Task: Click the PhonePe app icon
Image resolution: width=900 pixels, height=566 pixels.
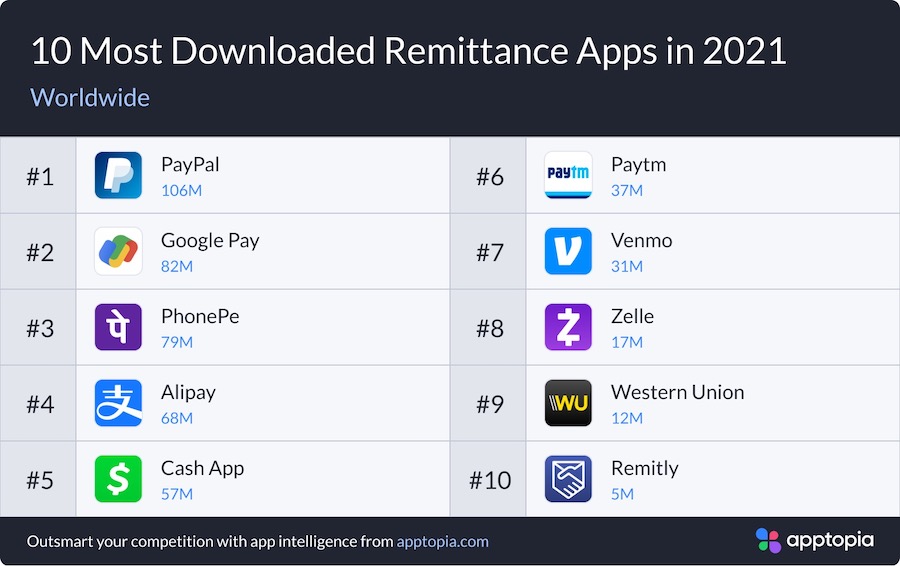Action: [118, 327]
